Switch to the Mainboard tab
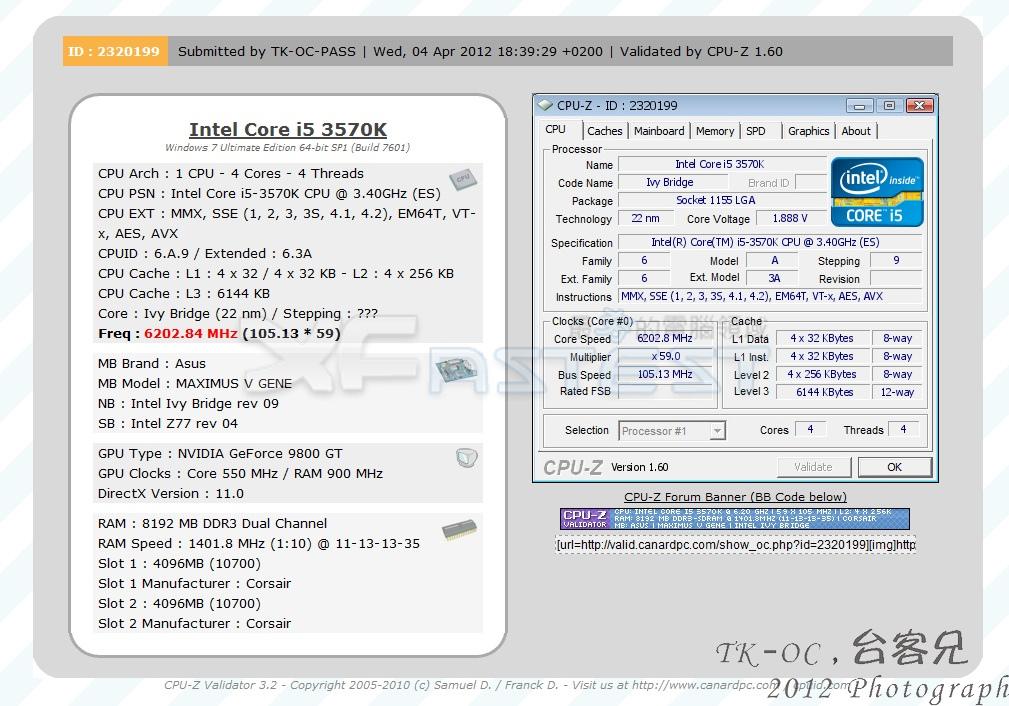The width and height of the screenshot is (1009, 706). (x=659, y=131)
